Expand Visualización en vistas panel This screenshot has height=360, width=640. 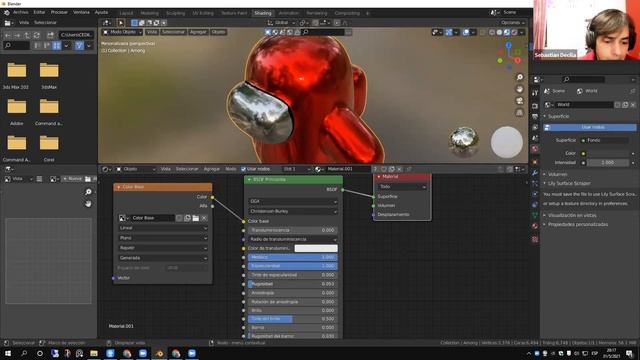point(572,215)
